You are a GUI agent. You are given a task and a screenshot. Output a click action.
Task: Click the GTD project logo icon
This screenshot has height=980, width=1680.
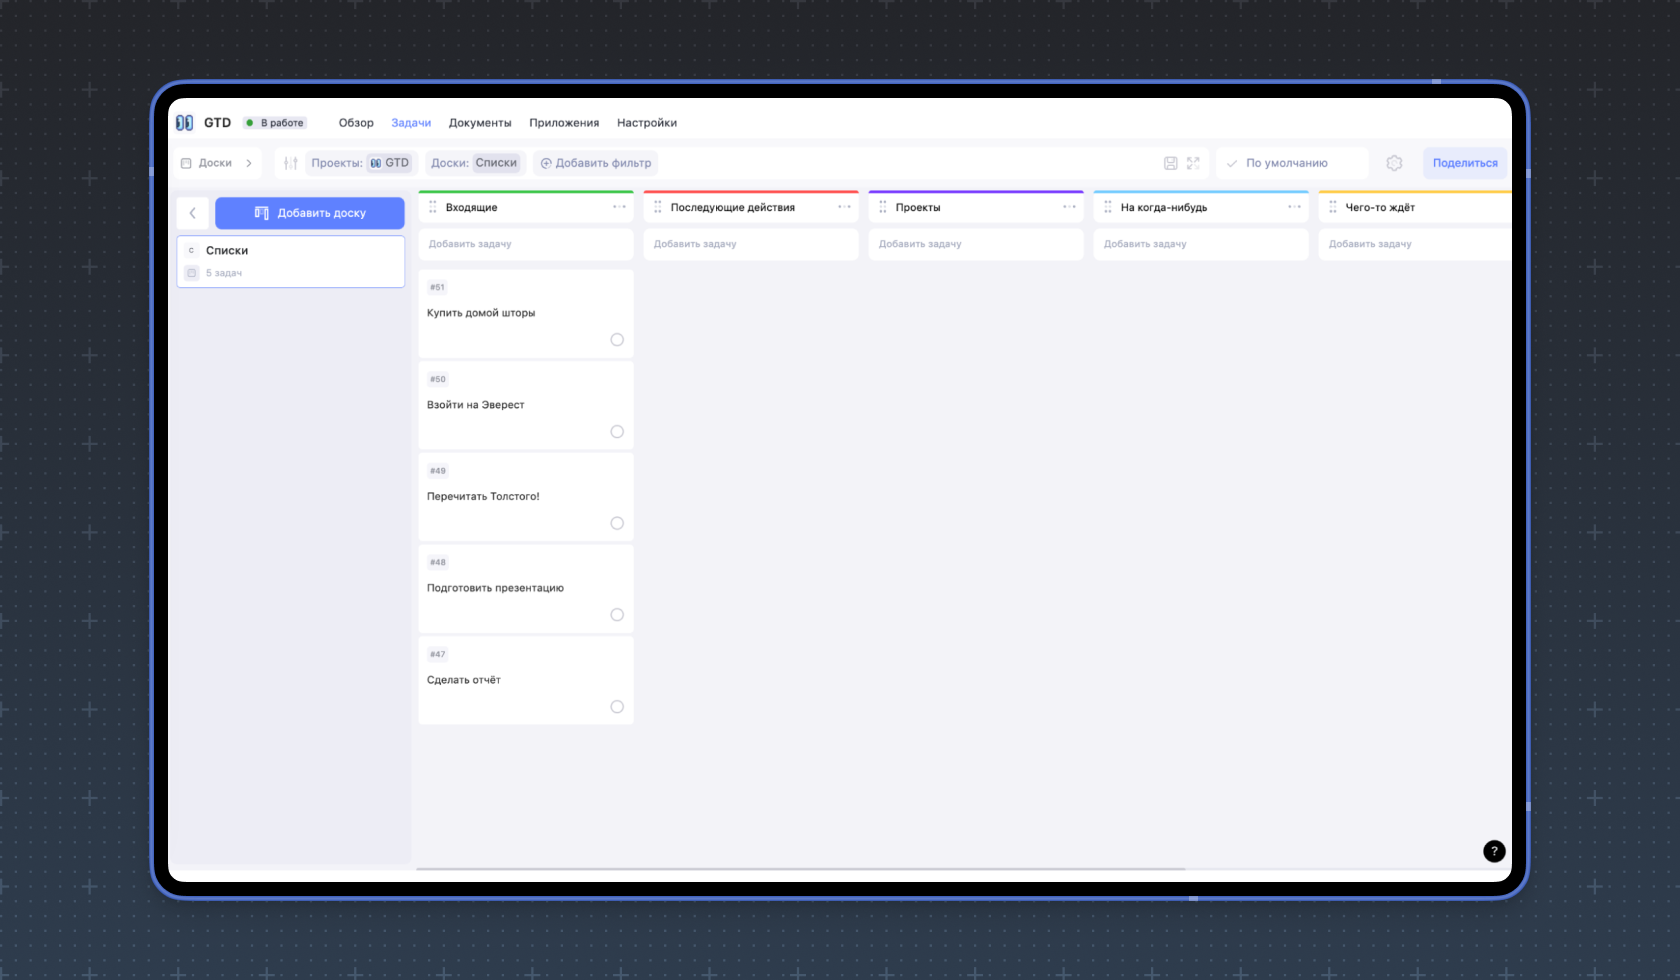pyautogui.click(x=185, y=123)
